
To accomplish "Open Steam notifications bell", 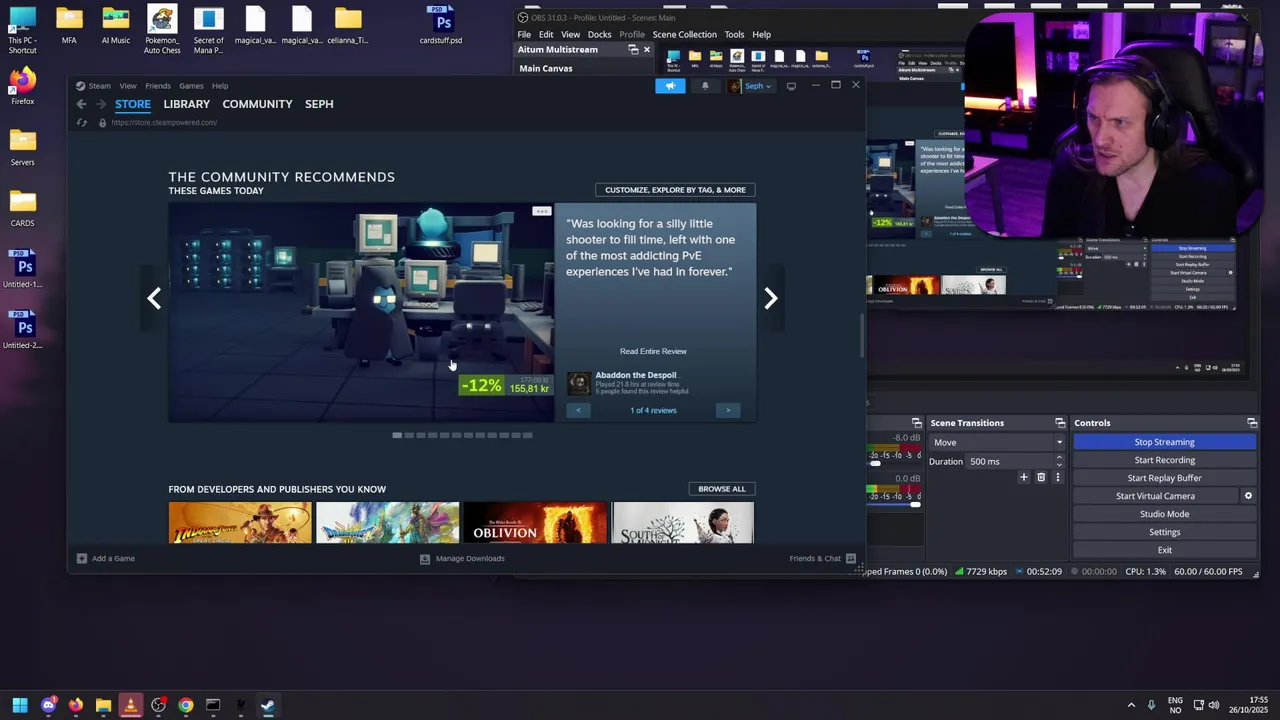I will (705, 86).
